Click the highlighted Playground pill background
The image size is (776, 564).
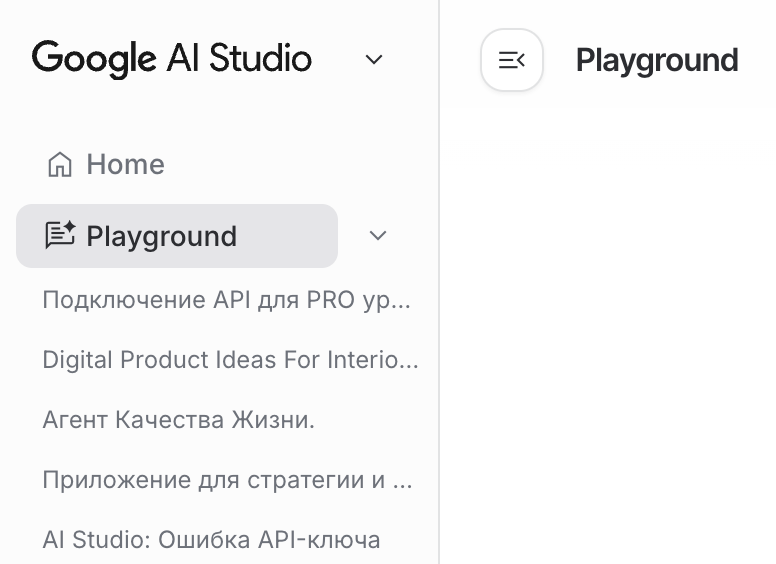(x=290, y=236)
